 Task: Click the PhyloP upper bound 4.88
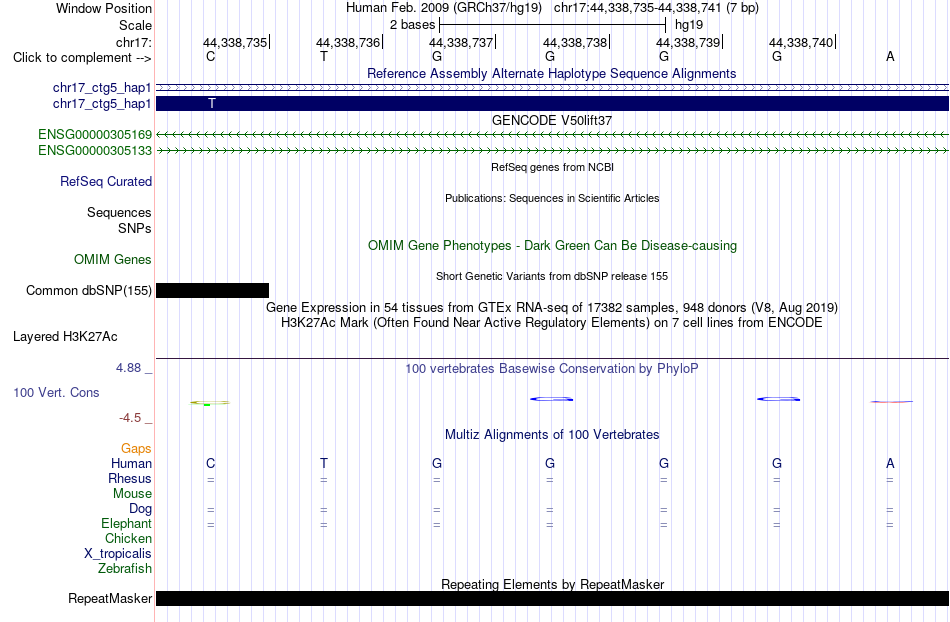[x=128, y=368]
